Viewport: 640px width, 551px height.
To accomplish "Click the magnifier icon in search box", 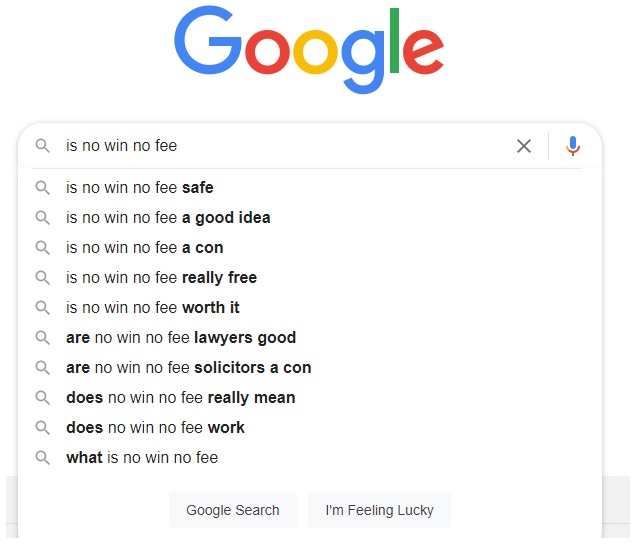I will 43,146.
